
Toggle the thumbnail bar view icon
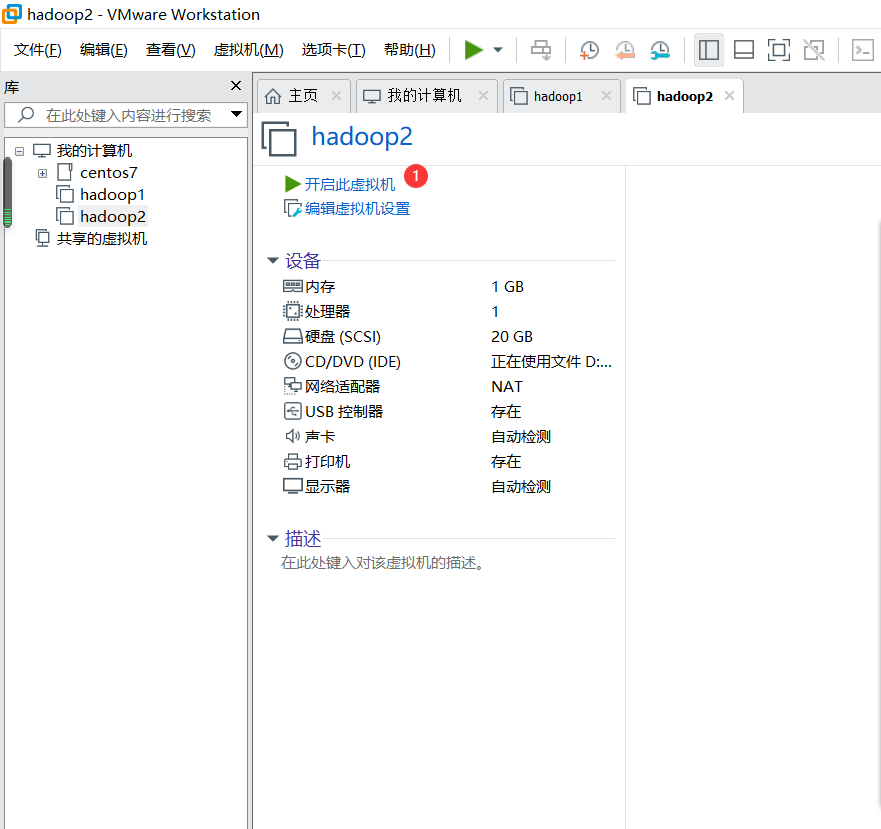pyautogui.click(x=743, y=50)
